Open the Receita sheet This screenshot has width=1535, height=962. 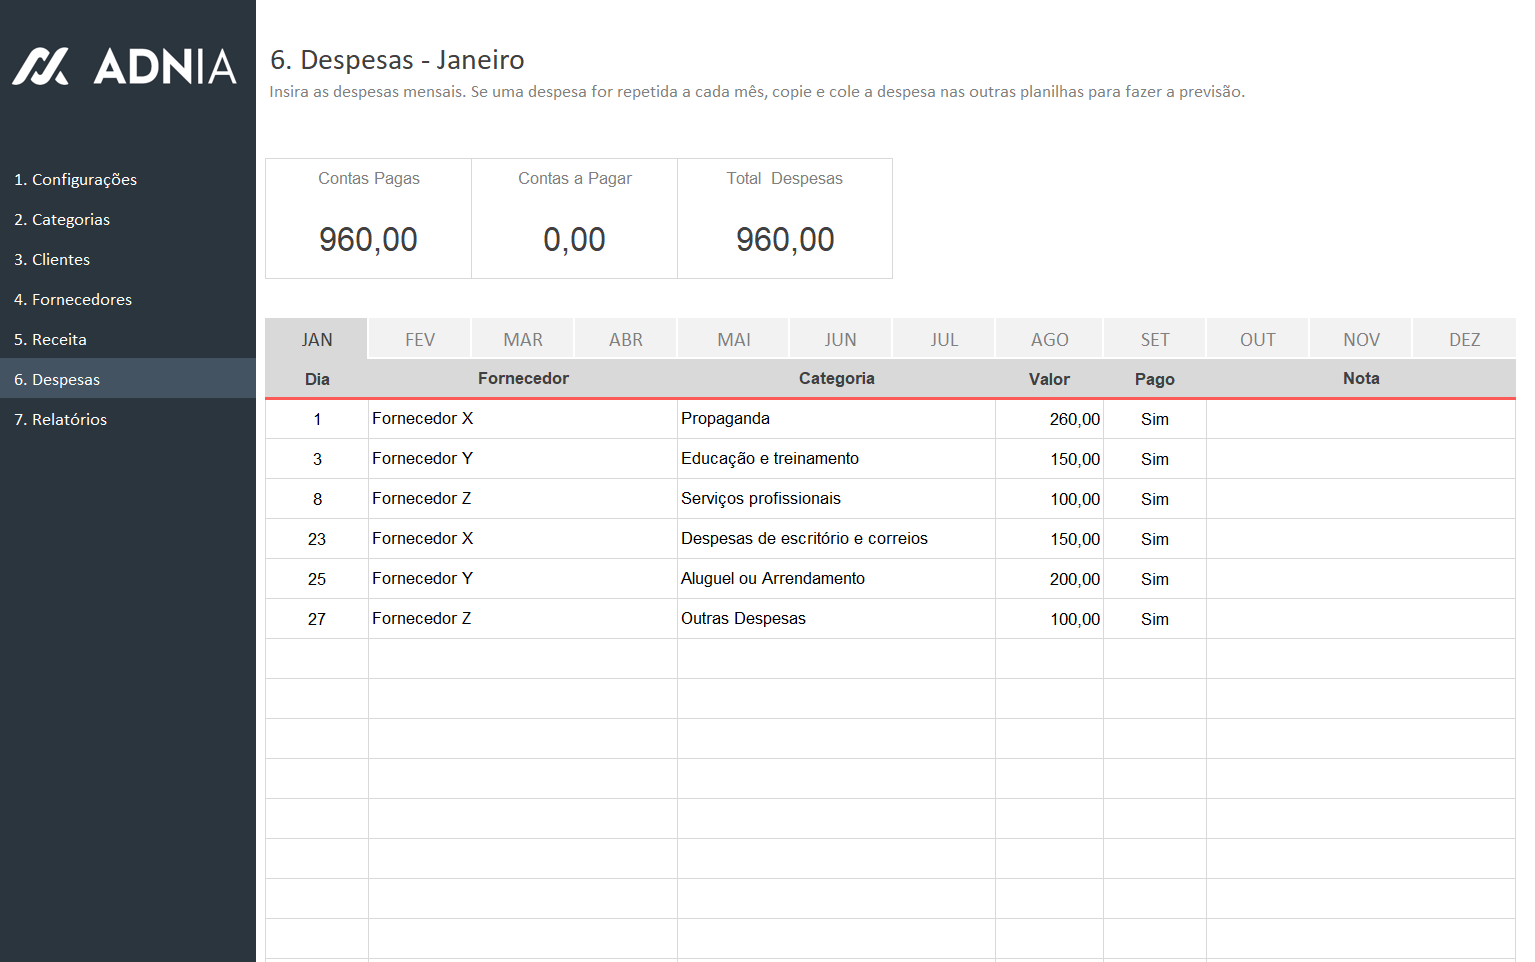click(x=50, y=339)
